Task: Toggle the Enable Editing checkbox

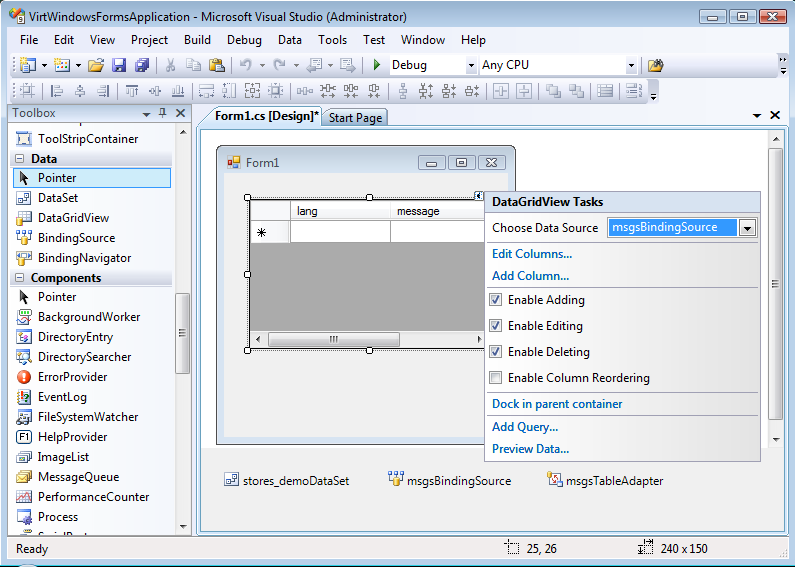Action: (x=496, y=326)
